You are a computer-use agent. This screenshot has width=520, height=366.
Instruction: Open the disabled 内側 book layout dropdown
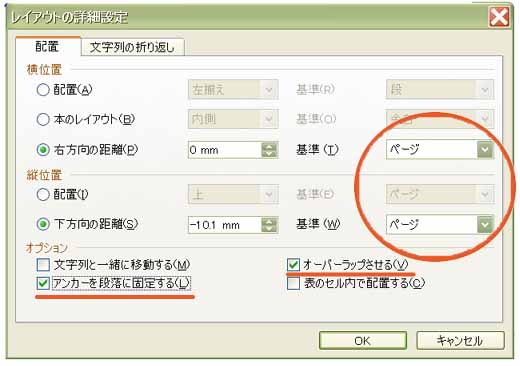point(233,119)
